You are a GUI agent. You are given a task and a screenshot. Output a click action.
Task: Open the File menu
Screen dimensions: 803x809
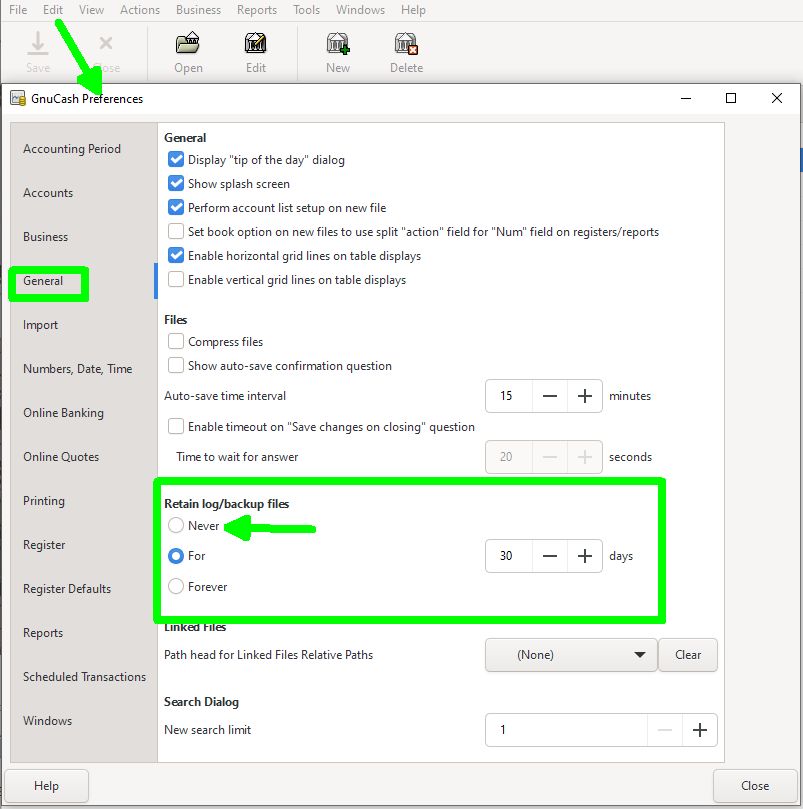[x=18, y=10]
